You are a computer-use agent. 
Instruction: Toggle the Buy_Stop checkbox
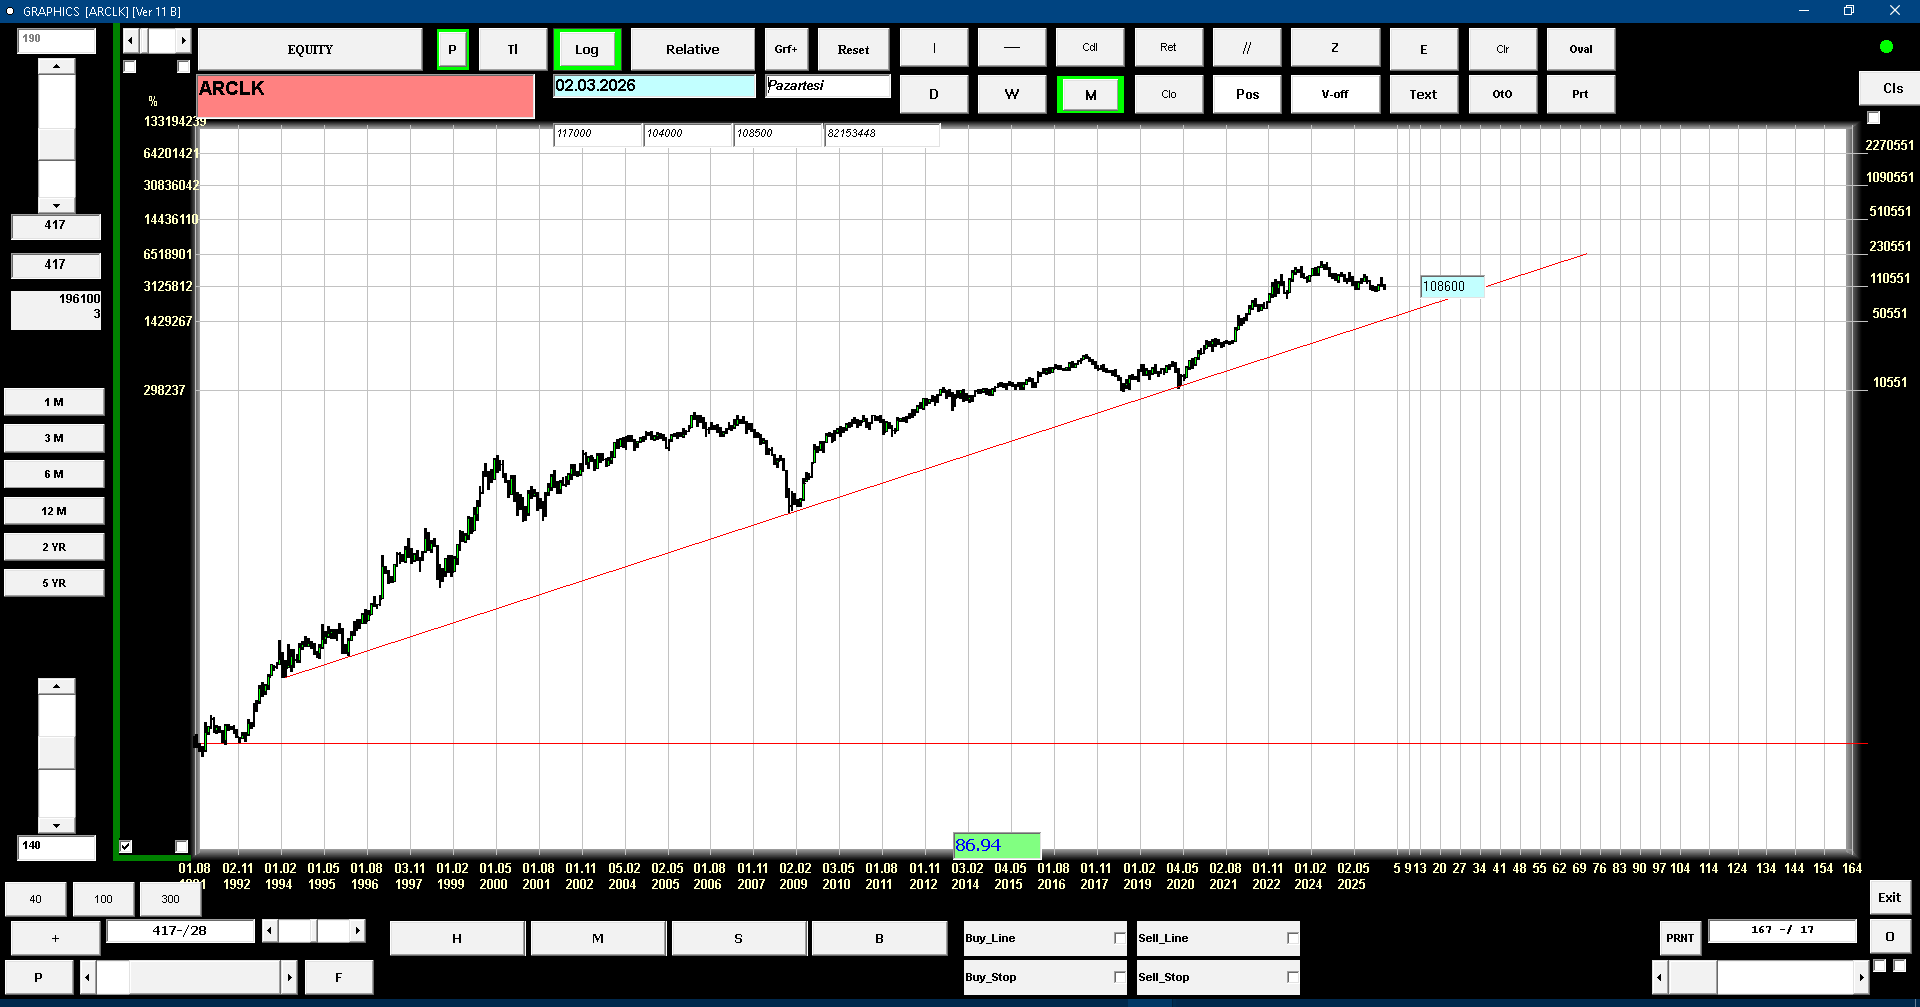click(x=1119, y=977)
